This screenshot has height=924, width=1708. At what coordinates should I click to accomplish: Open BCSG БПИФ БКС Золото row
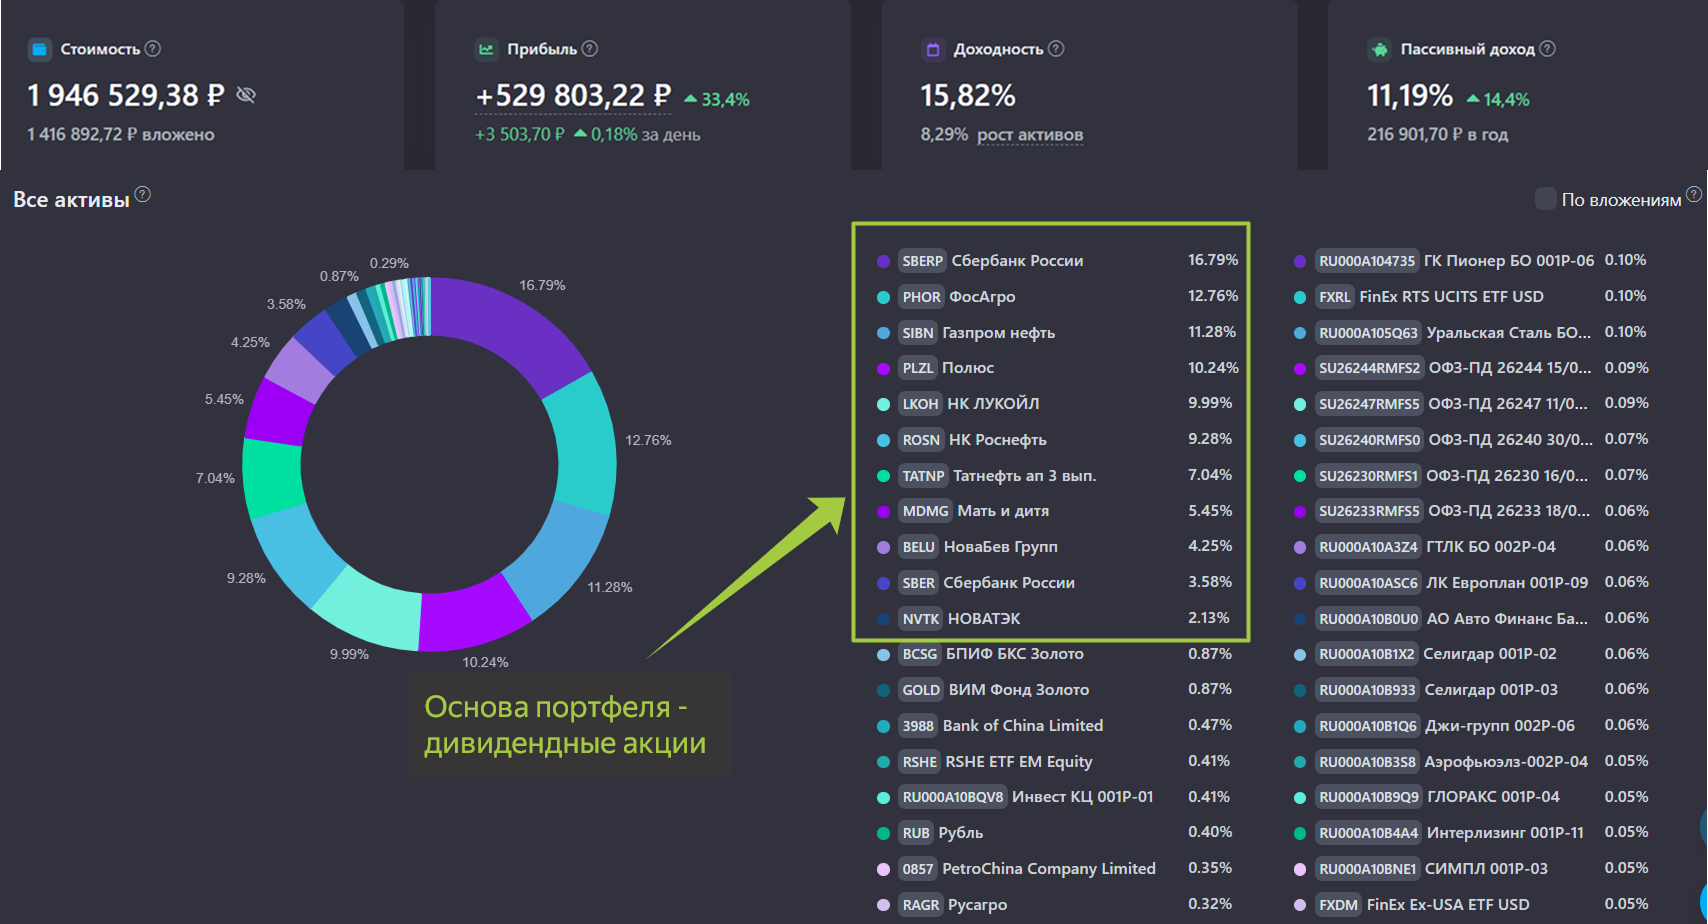1057,654
